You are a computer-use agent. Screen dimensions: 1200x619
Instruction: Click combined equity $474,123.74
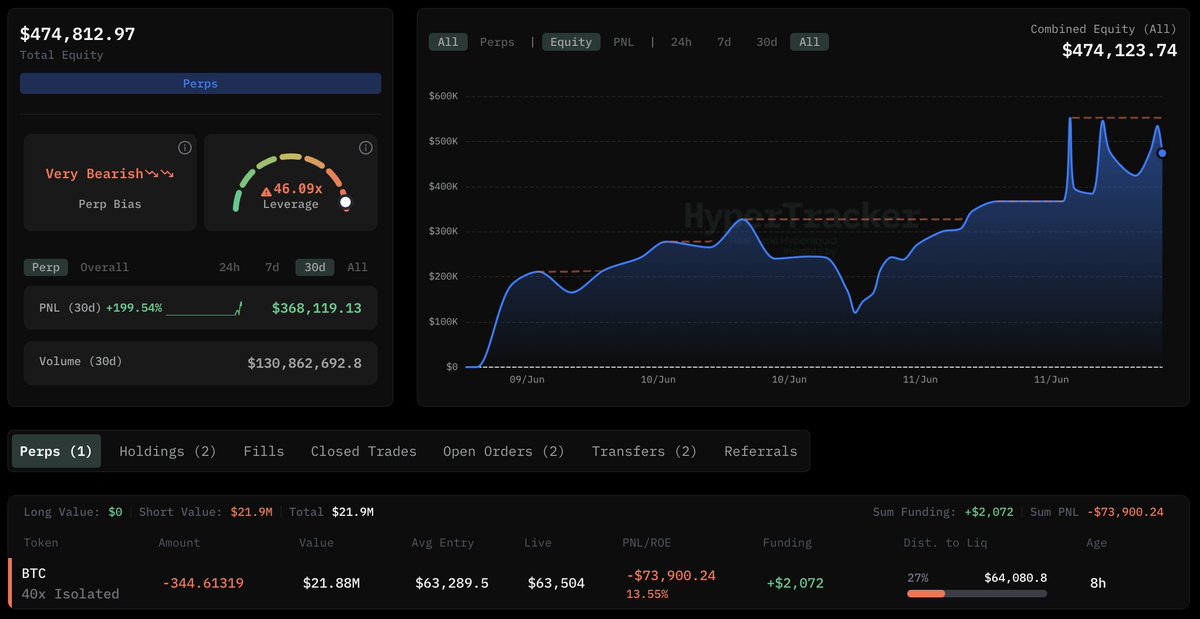pyautogui.click(x=1119, y=50)
